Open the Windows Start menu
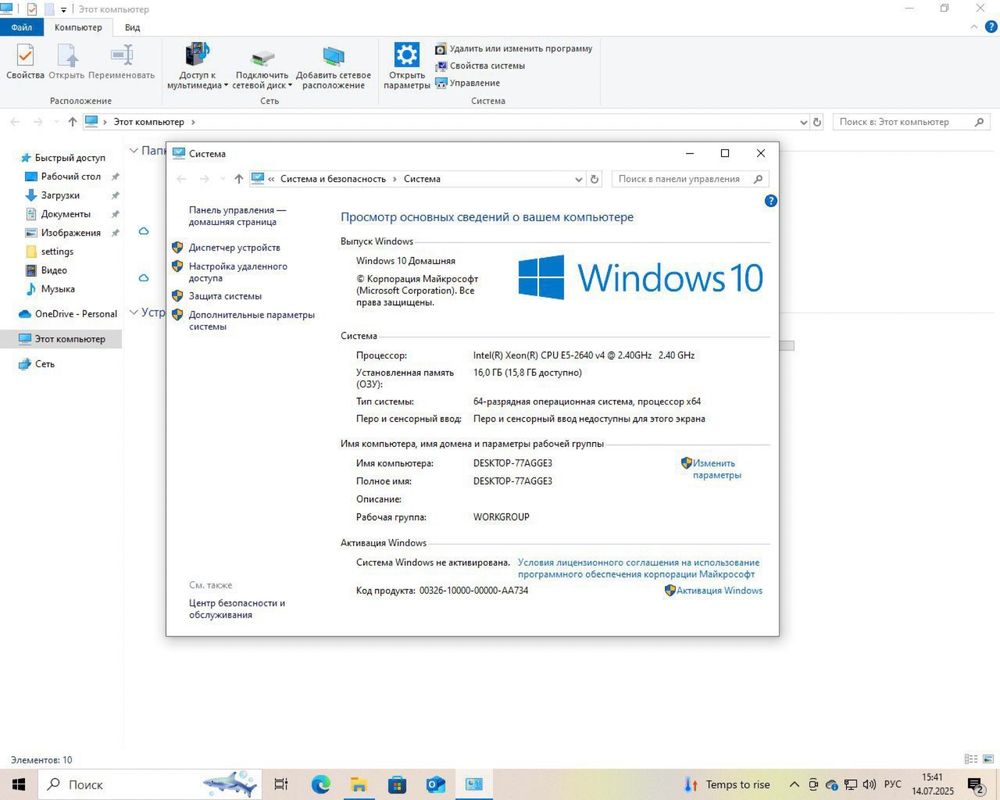 (18, 784)
